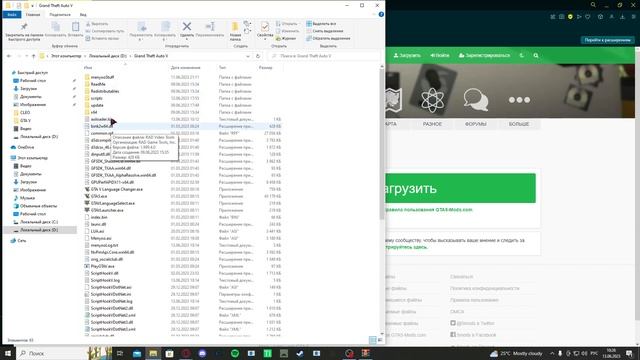
Task: Click Copy path (Скопировать путь) button
Action: point(105,31)
